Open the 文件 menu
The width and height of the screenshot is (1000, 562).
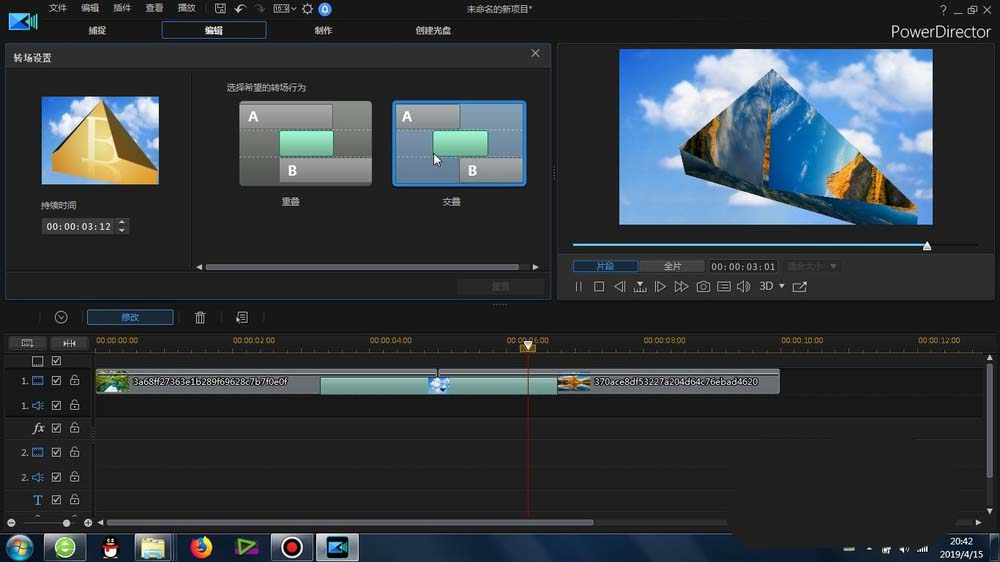[57, 8]
